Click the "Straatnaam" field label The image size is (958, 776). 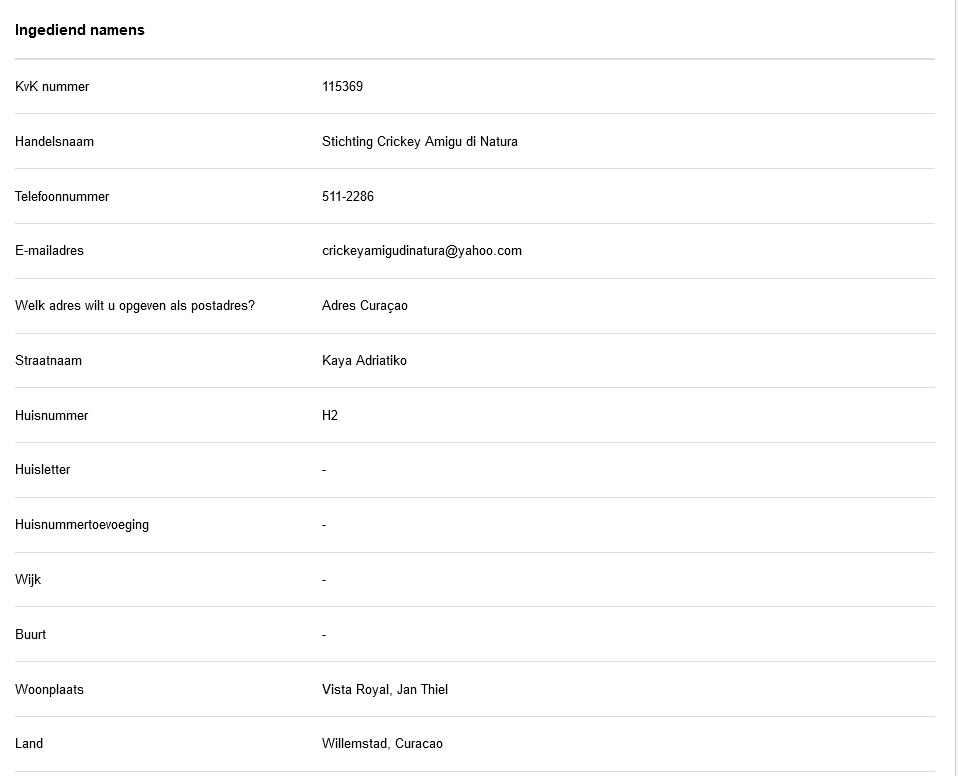click(x=48, y=361)
